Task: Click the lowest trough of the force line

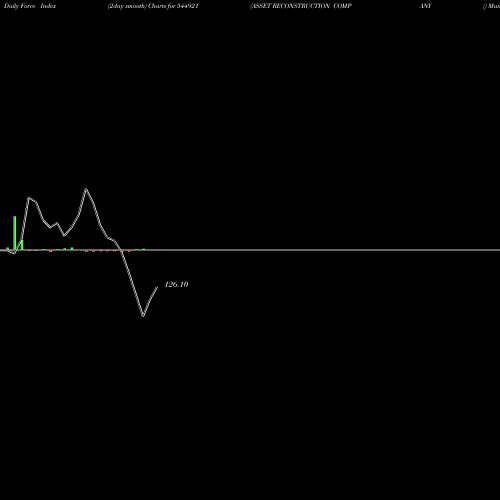Action: click(x=143, y=315)
